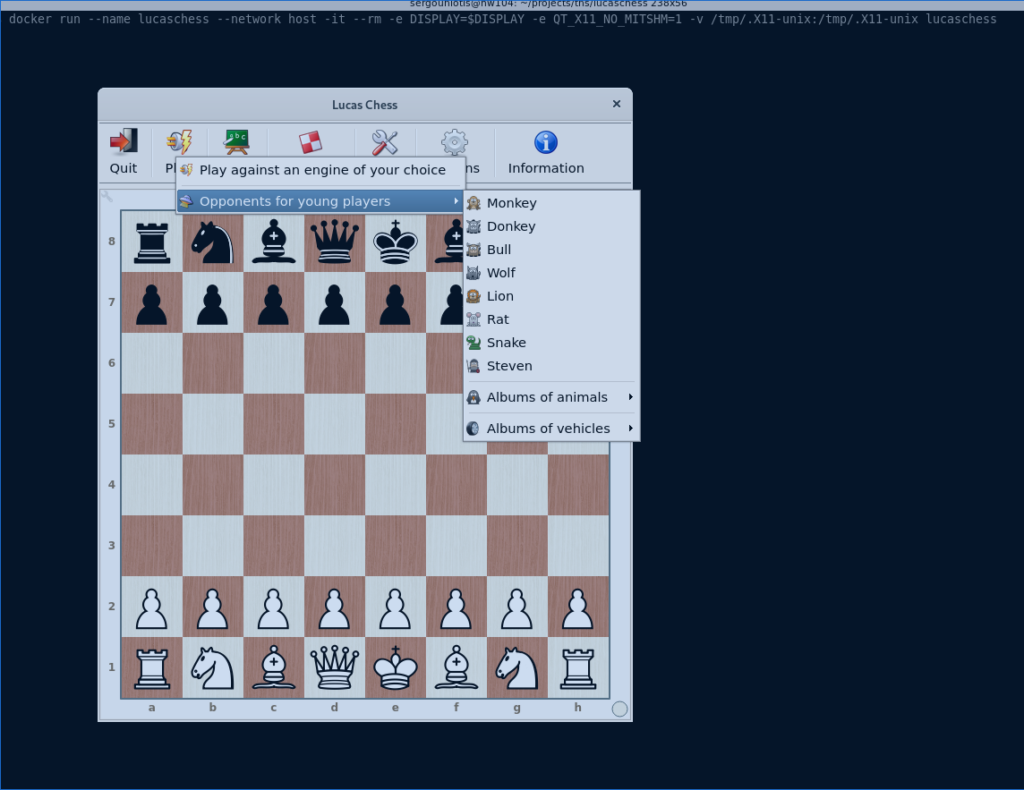Image resolution: width=1024 pixels, height=790 pixels.
Task: Open the Play lightning icon
Action: (x=179, y=142)
